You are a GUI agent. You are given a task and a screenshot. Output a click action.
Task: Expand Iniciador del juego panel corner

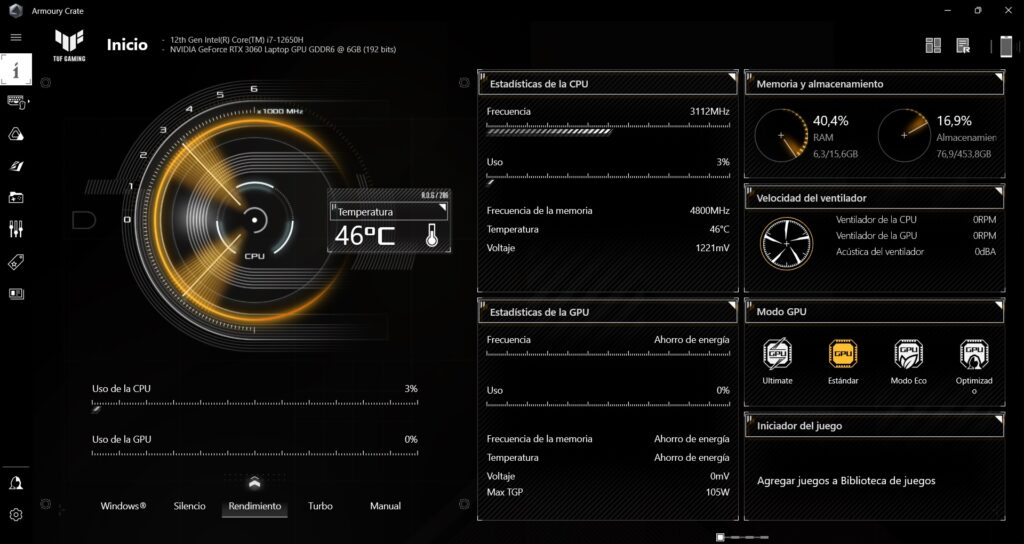[x=999, y=419]
